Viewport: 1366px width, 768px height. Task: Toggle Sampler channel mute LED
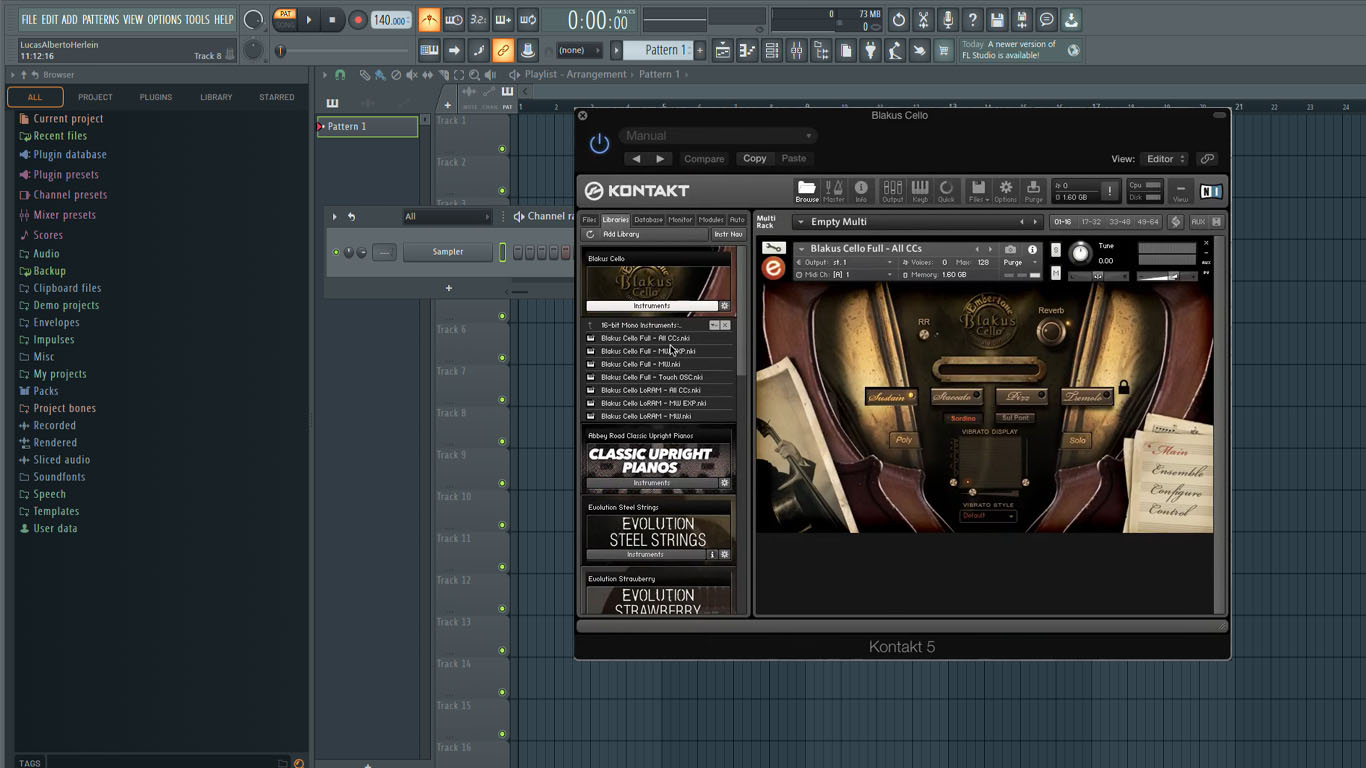coord(336,252)
